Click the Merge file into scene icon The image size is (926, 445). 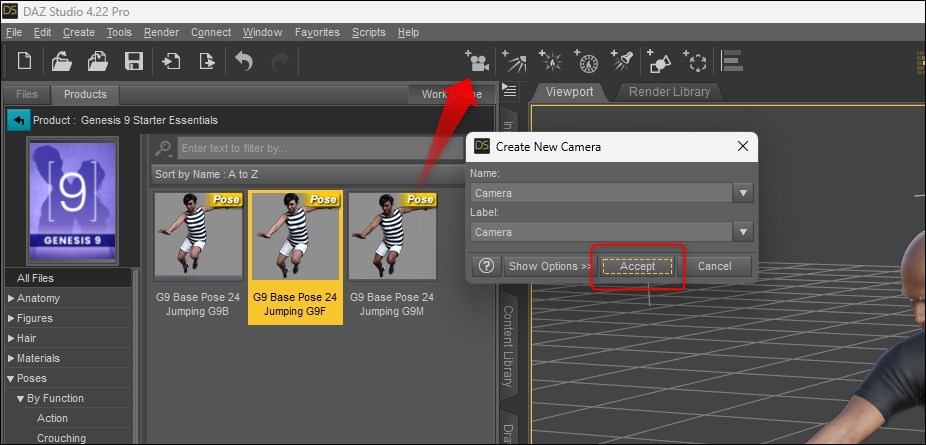click(x=97, y=61)
